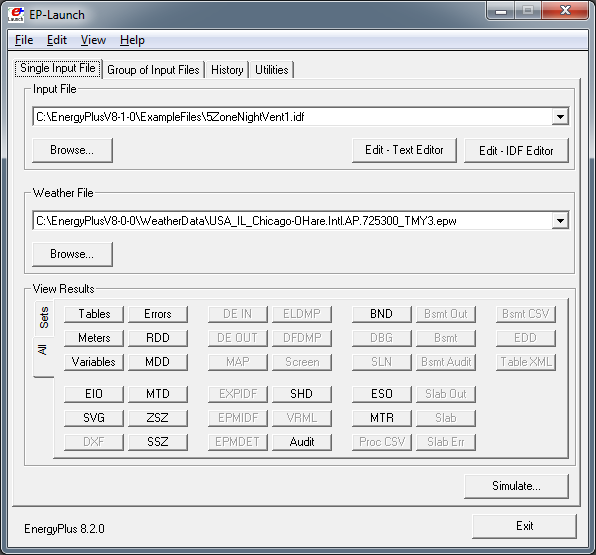
Task: View the Tables results
Action: point(94,314)
